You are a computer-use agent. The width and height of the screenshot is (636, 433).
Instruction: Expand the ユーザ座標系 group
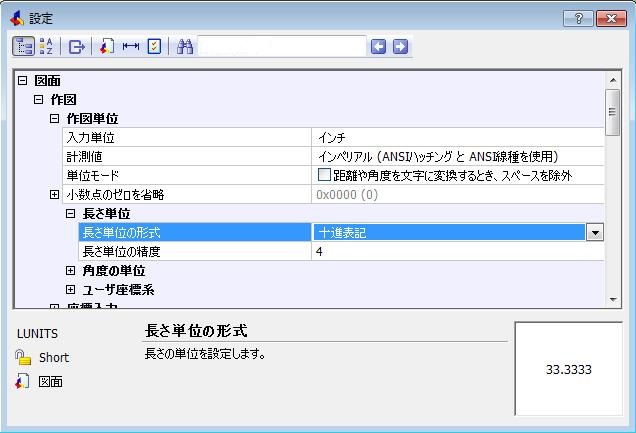point(71,289)
